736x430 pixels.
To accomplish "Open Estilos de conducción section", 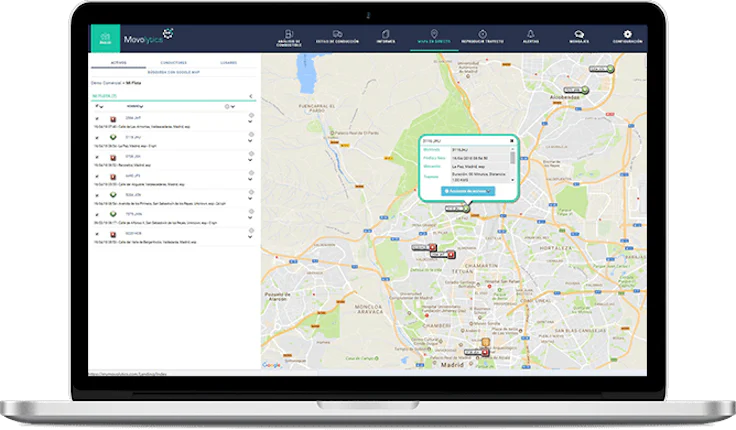I will point(337,37).
